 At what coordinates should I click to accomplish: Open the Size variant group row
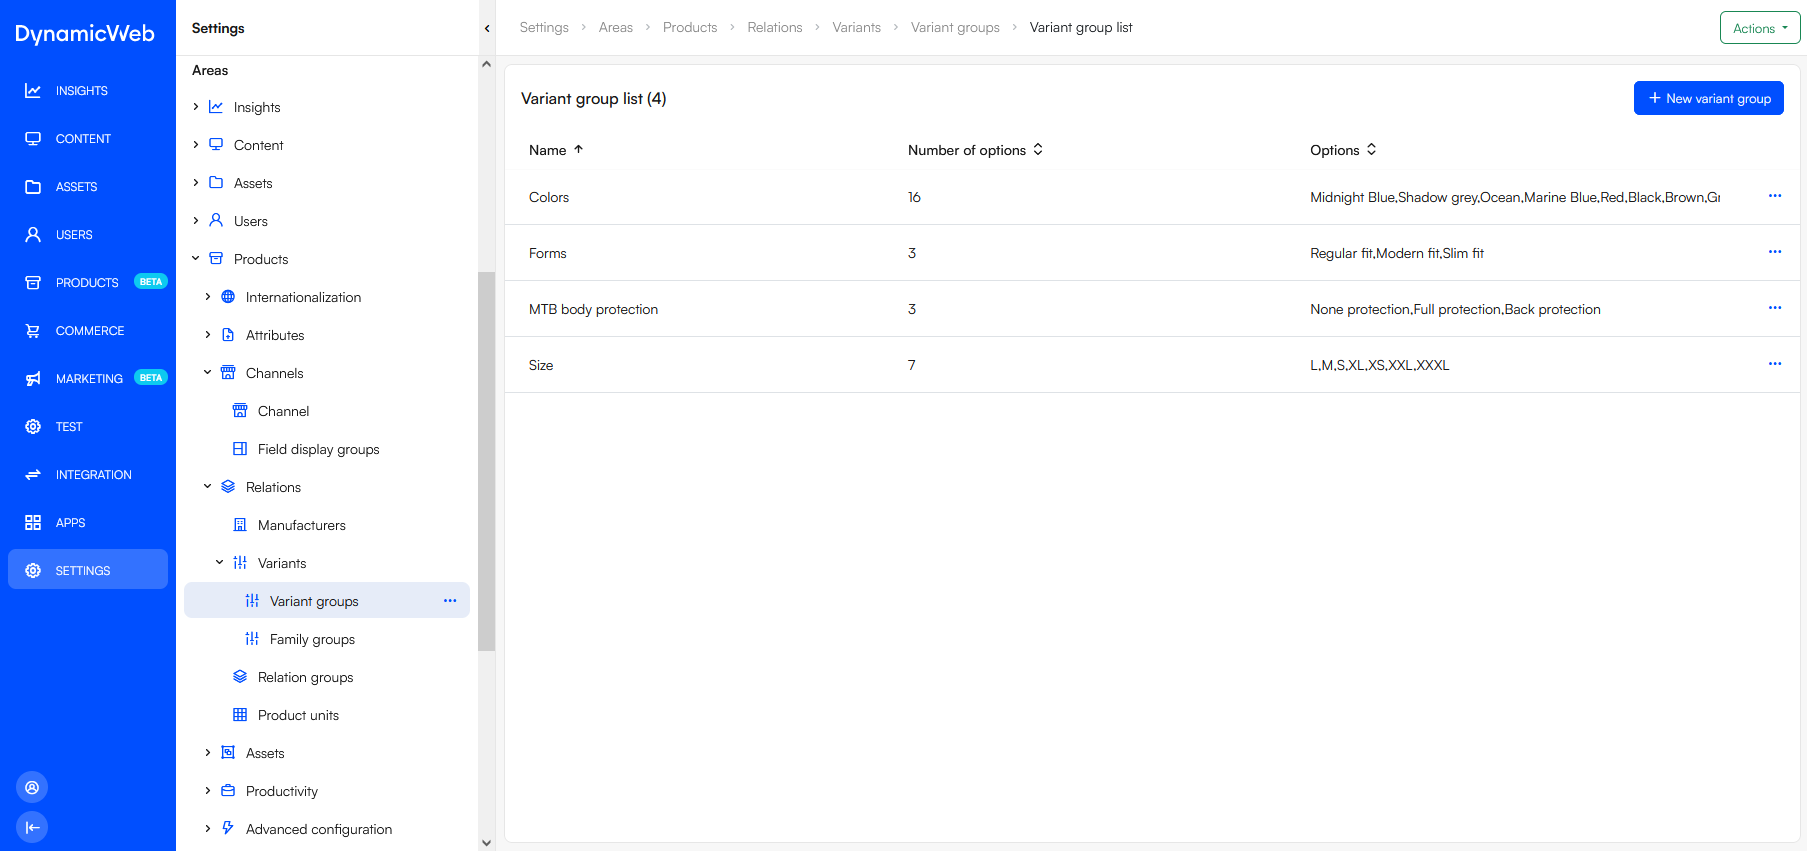pyautogui.click(x=1152, y=365)
